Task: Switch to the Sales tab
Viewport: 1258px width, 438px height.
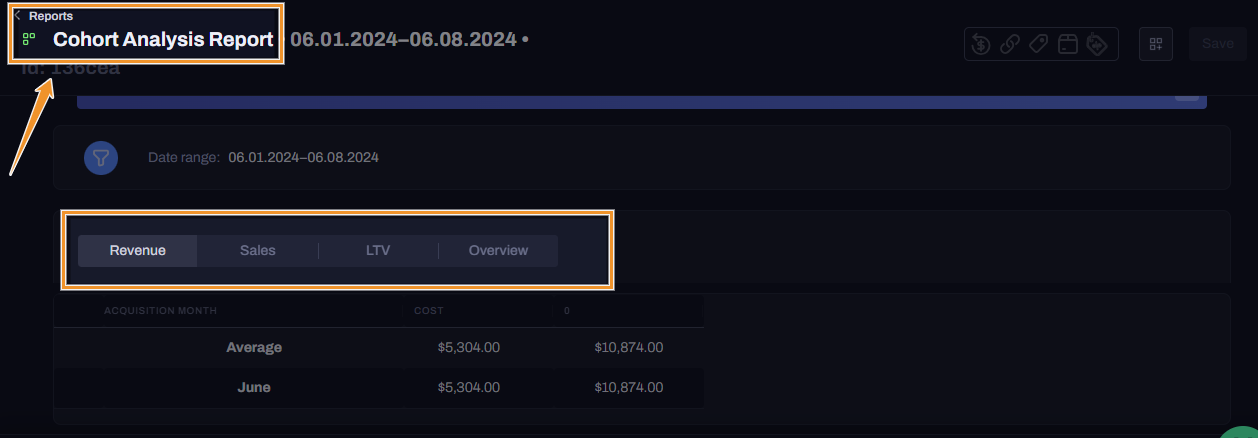Action: coord(258,251)
